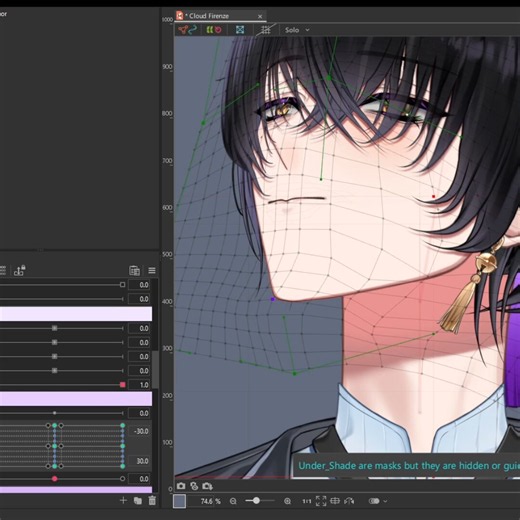Reset view to 1:1 scale
The width and height of the screenshot is (520, 520).
pos(307,501)
